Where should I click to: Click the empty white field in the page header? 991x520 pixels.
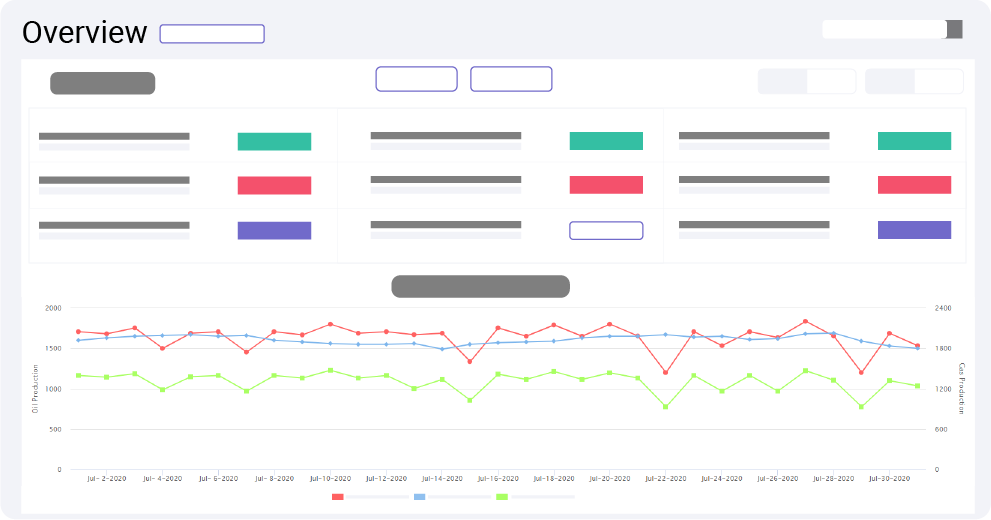coord(884,29)
